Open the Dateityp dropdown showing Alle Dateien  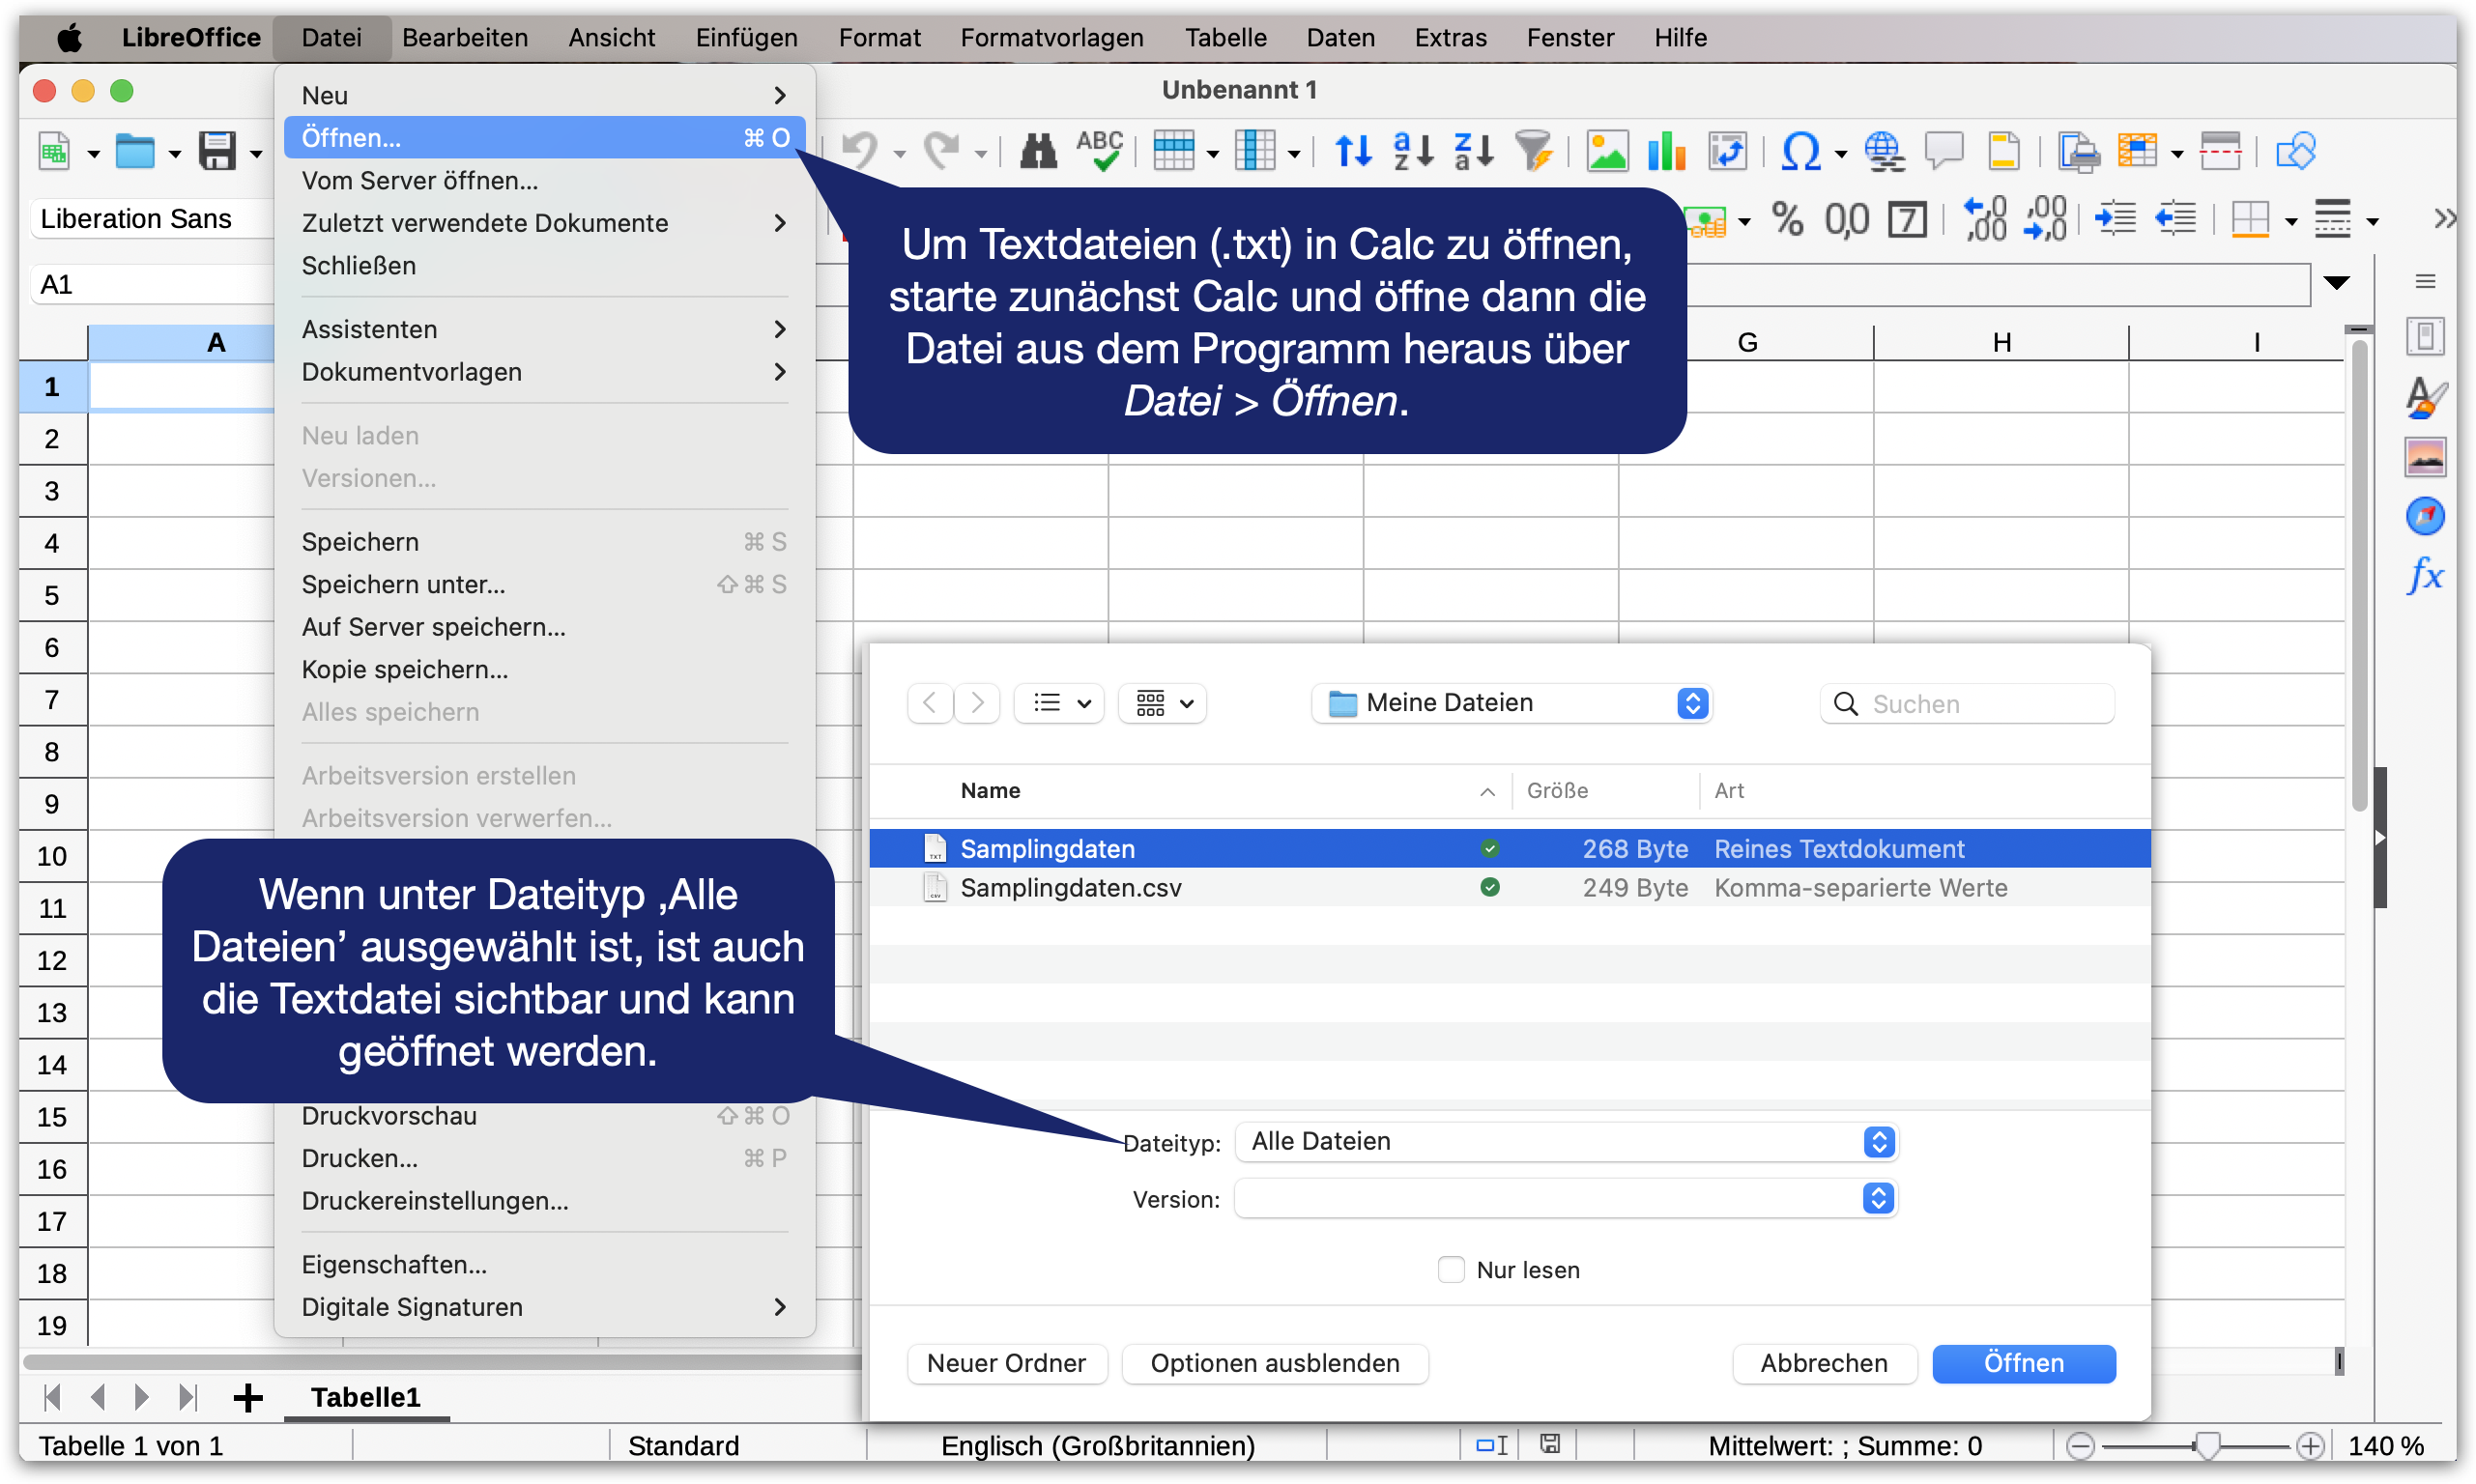(1566, 1142)
